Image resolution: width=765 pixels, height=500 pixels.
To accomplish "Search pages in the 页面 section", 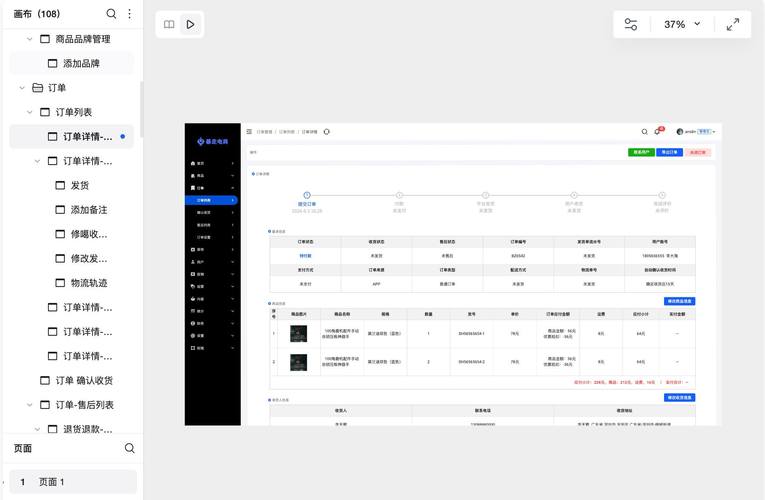I will click(x=129, y=448).
